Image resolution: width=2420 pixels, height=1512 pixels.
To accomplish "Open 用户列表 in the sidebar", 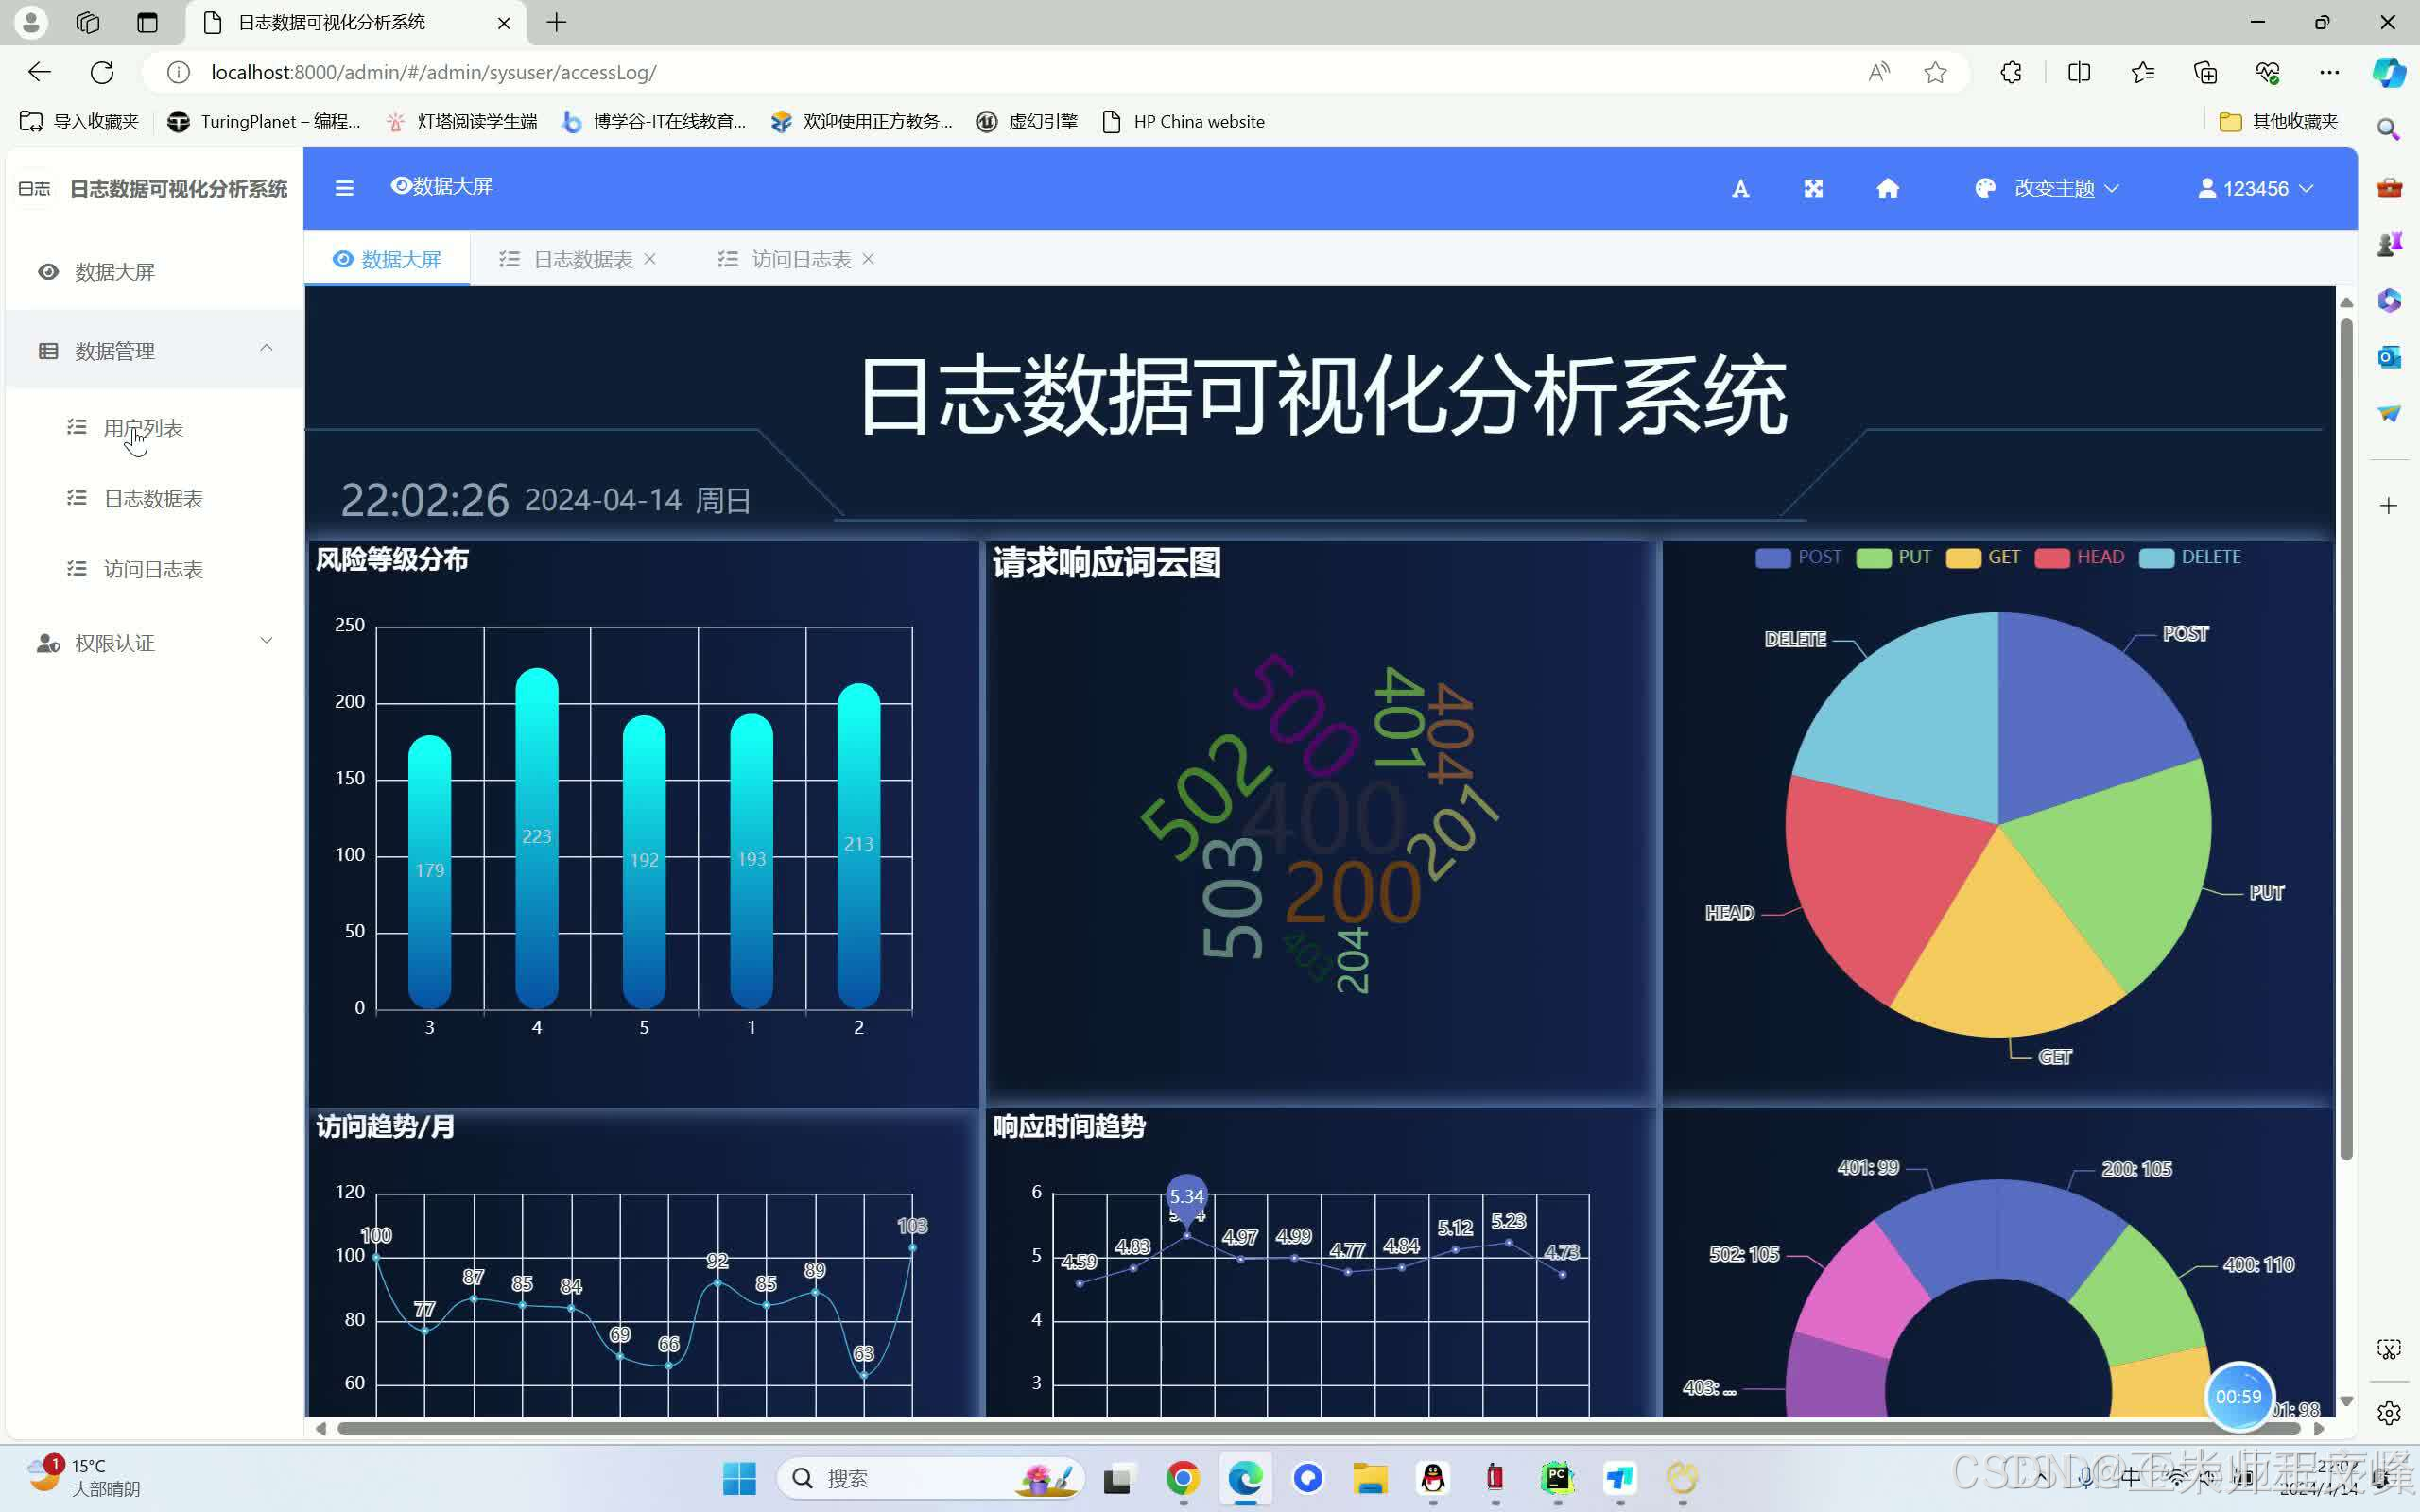I will coord(143,428).
